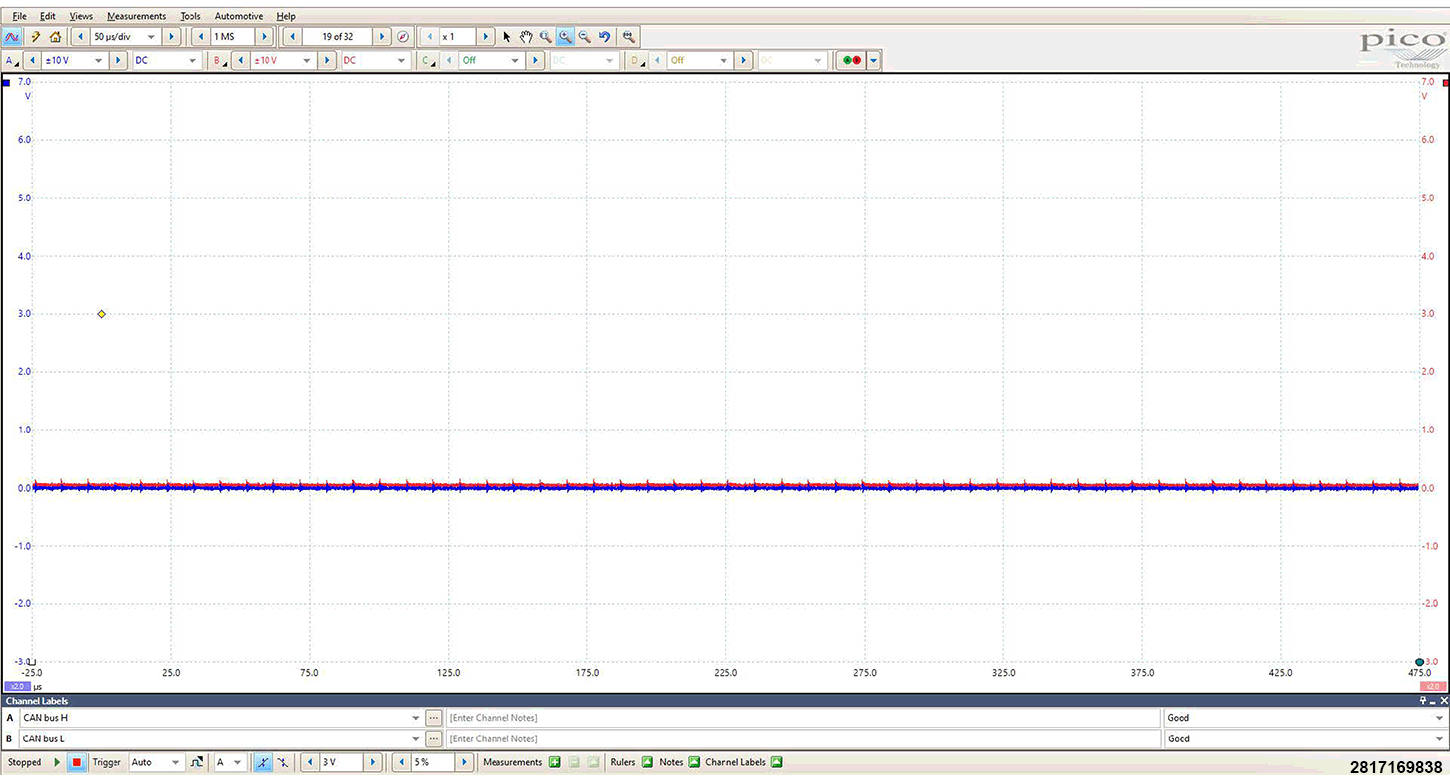Toggle the Notes panel button

point(693,762)
